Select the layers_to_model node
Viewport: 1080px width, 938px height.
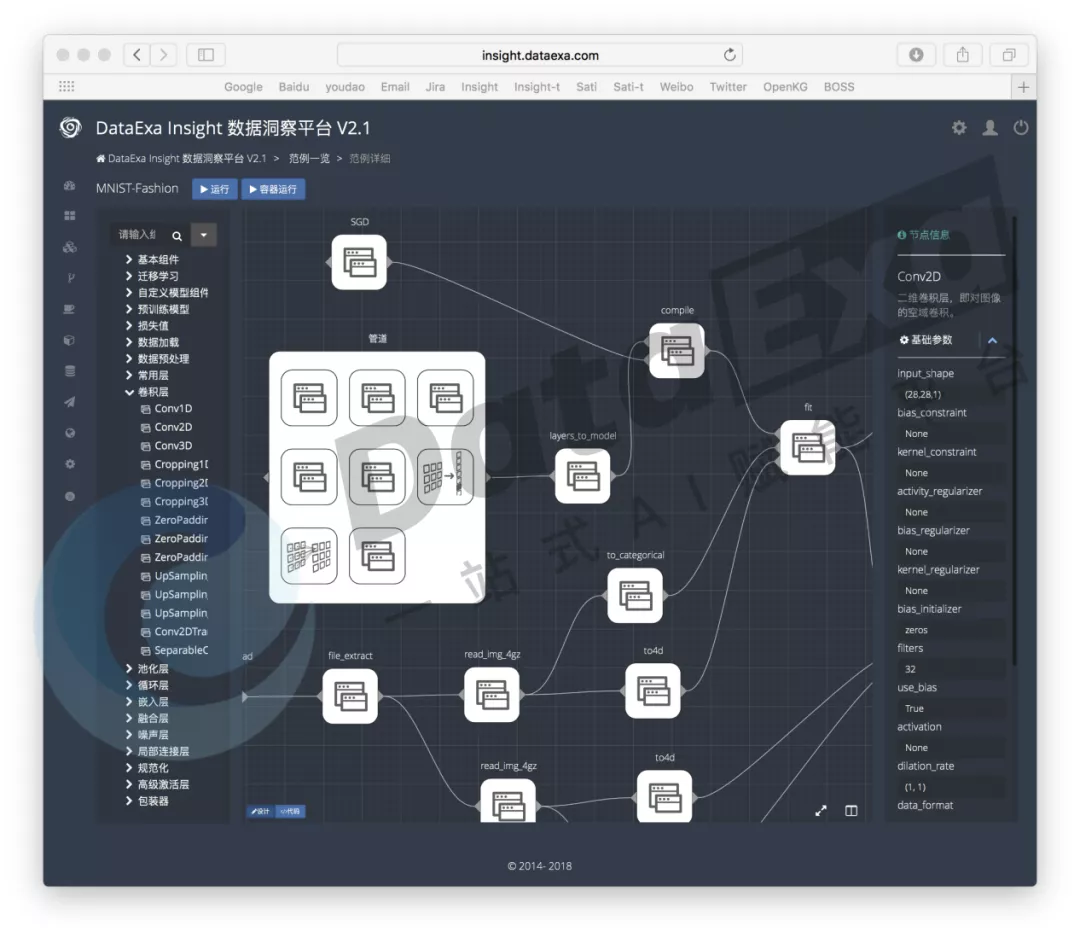pos(582,476)
